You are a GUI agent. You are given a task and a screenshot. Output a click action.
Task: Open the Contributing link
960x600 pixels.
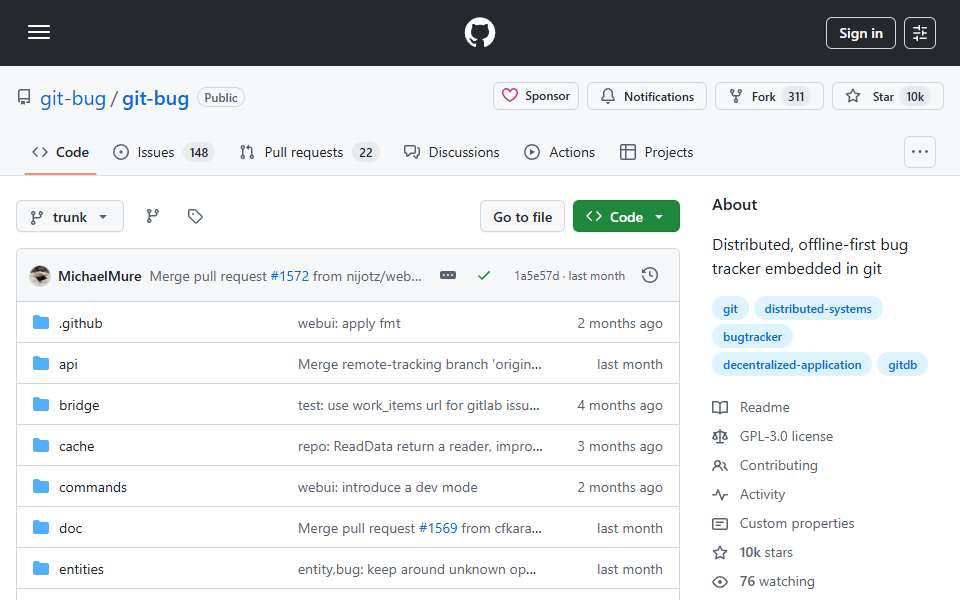point(765,465)
